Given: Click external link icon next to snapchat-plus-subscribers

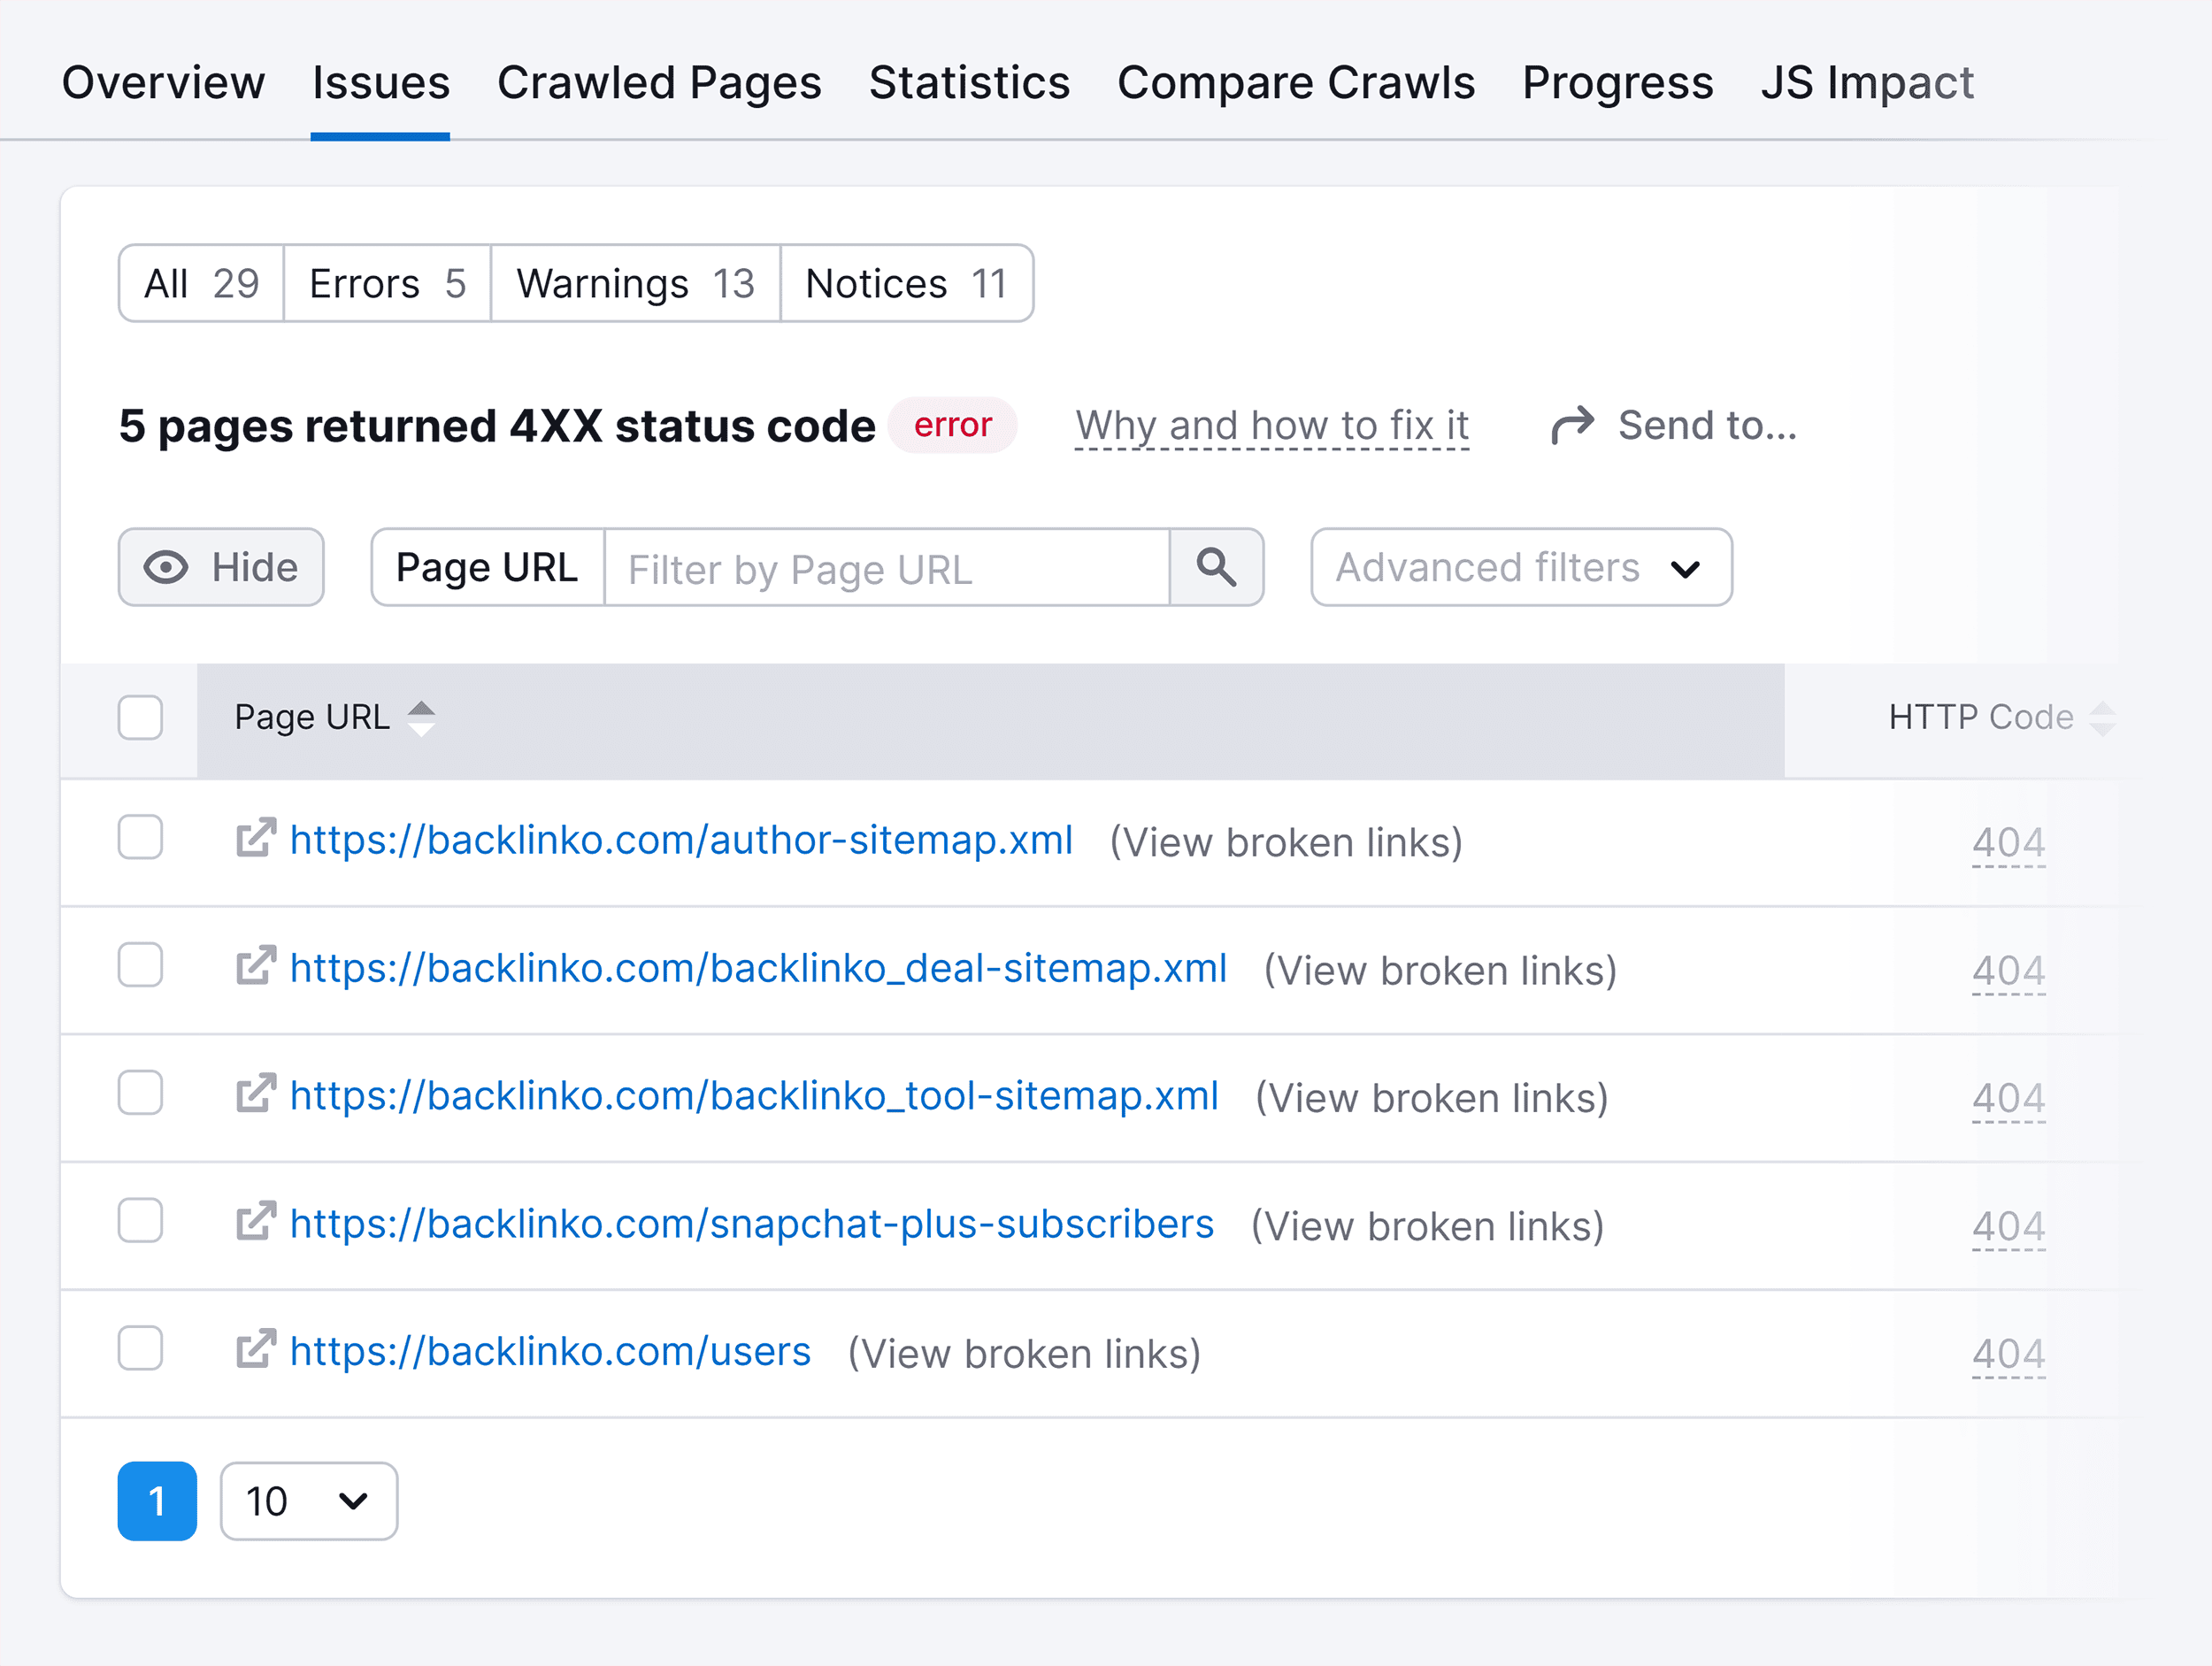Looking at the screenshot, I should [x=255, y=1222].
